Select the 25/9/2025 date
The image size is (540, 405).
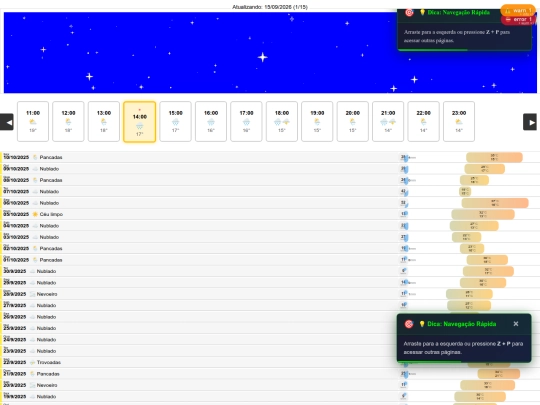pos(15,328)
